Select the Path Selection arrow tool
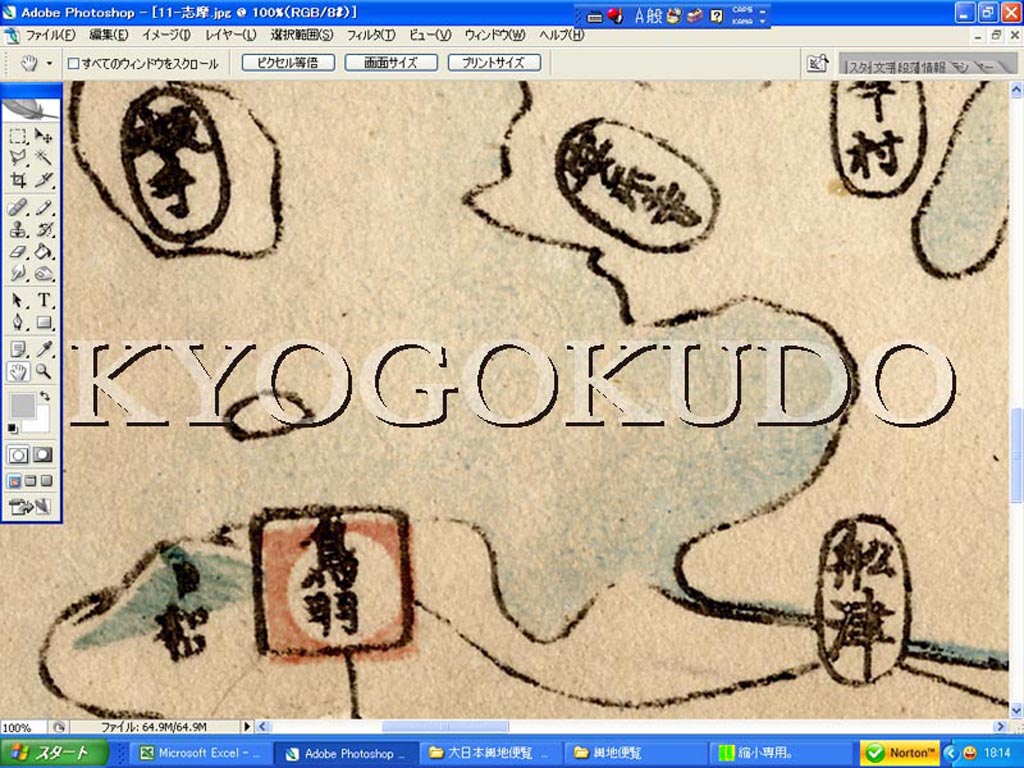 pos(18,300)
